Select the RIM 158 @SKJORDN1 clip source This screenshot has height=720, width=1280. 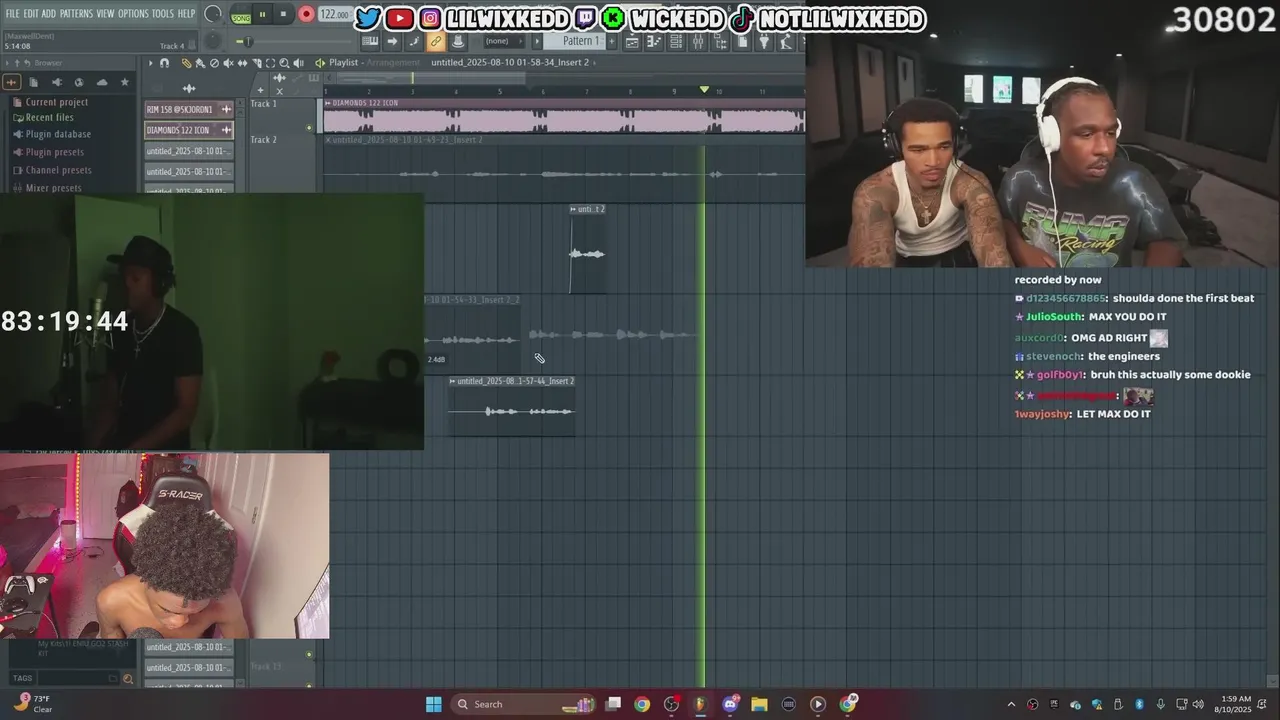point(188,109)
